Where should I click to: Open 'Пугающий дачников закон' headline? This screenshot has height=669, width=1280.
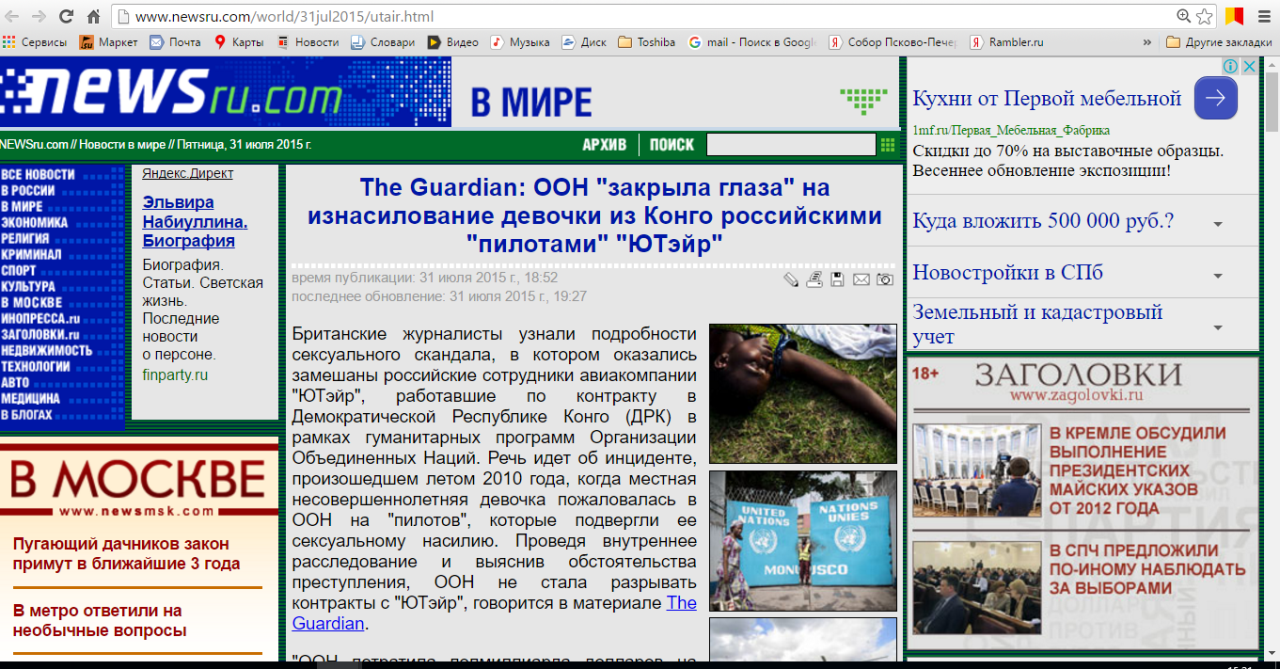[127, 554]
